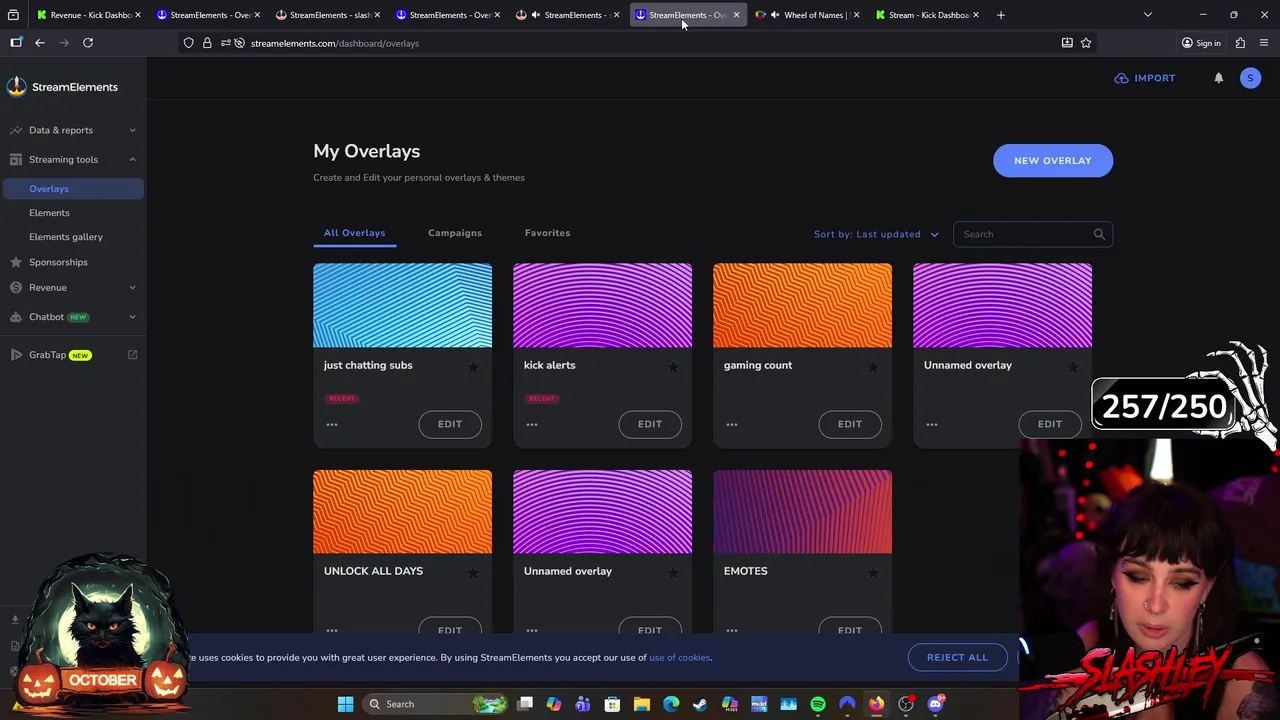Open Sponsorships in the sidebar
Screen dimensions: 1280x720
coord(58,262)
